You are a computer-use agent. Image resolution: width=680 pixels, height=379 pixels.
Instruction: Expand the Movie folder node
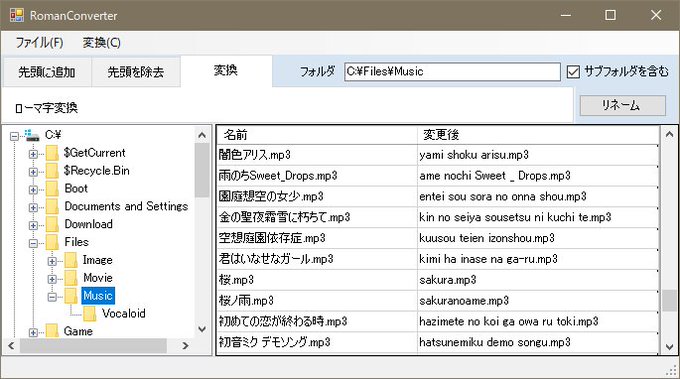52,279
